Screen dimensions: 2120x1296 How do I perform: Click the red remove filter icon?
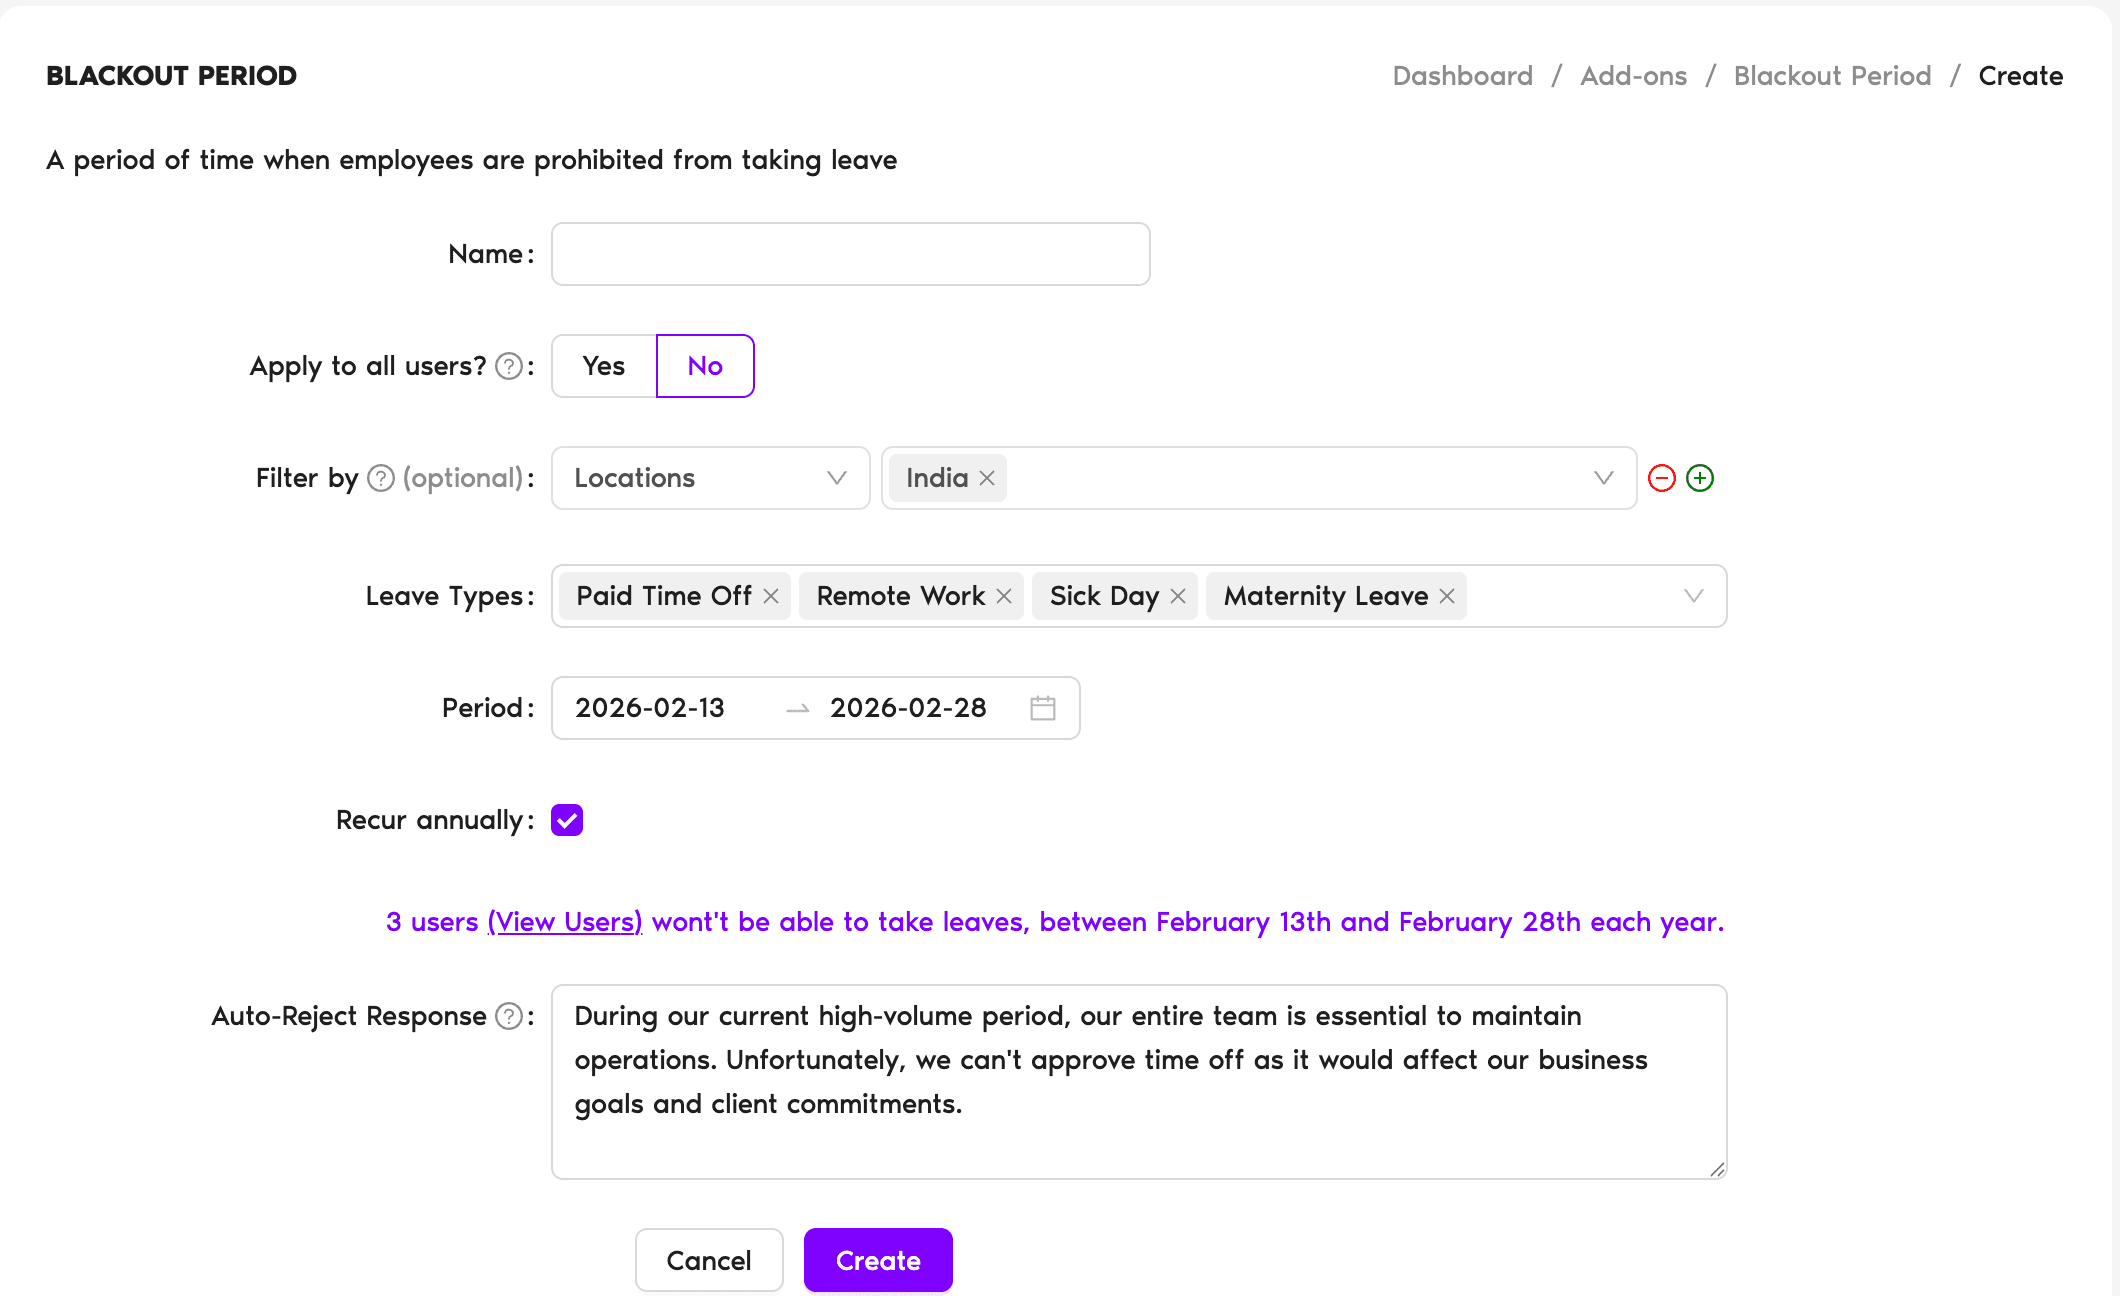(1661, 478)
